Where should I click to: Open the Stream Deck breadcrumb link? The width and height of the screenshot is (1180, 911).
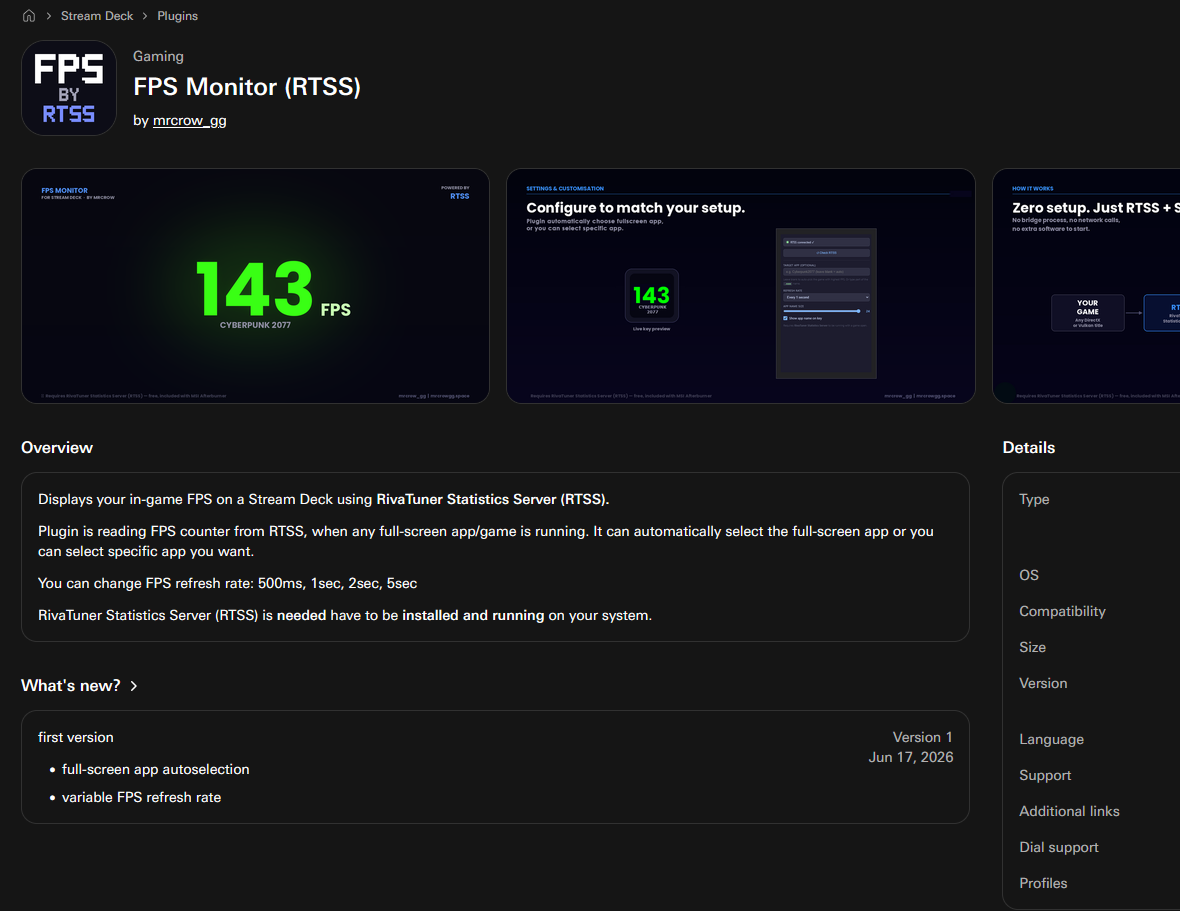96,16
